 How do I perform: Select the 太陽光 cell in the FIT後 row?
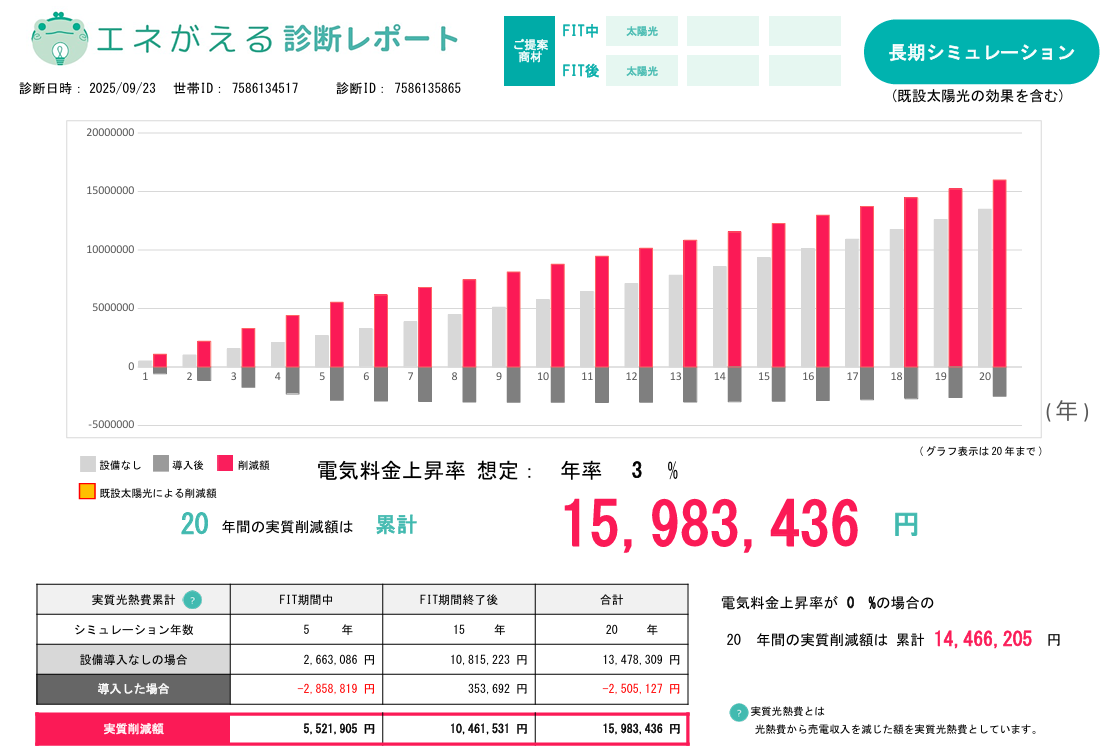point(641,71)
